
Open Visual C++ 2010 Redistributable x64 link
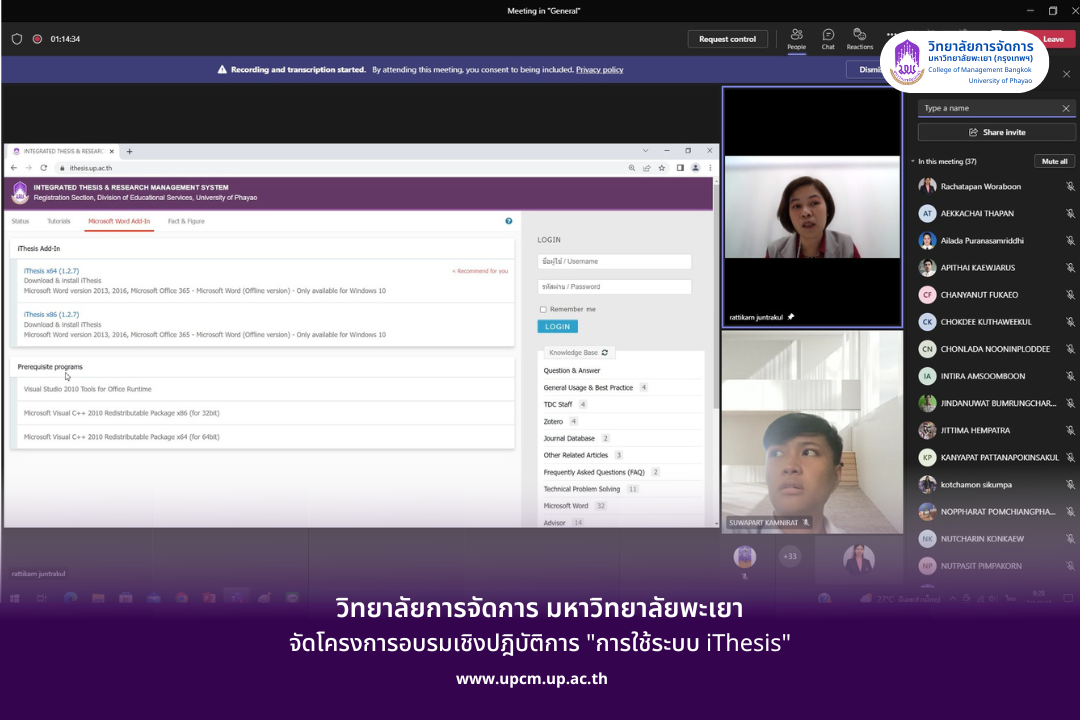pos(121,437)
